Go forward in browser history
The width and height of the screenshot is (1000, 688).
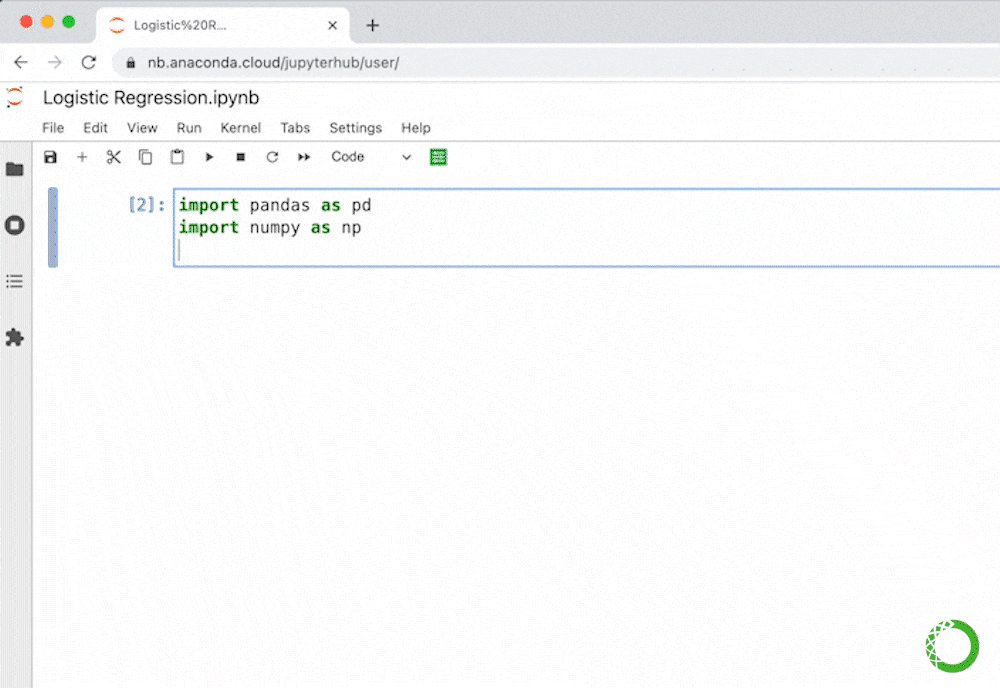point(55,62)
